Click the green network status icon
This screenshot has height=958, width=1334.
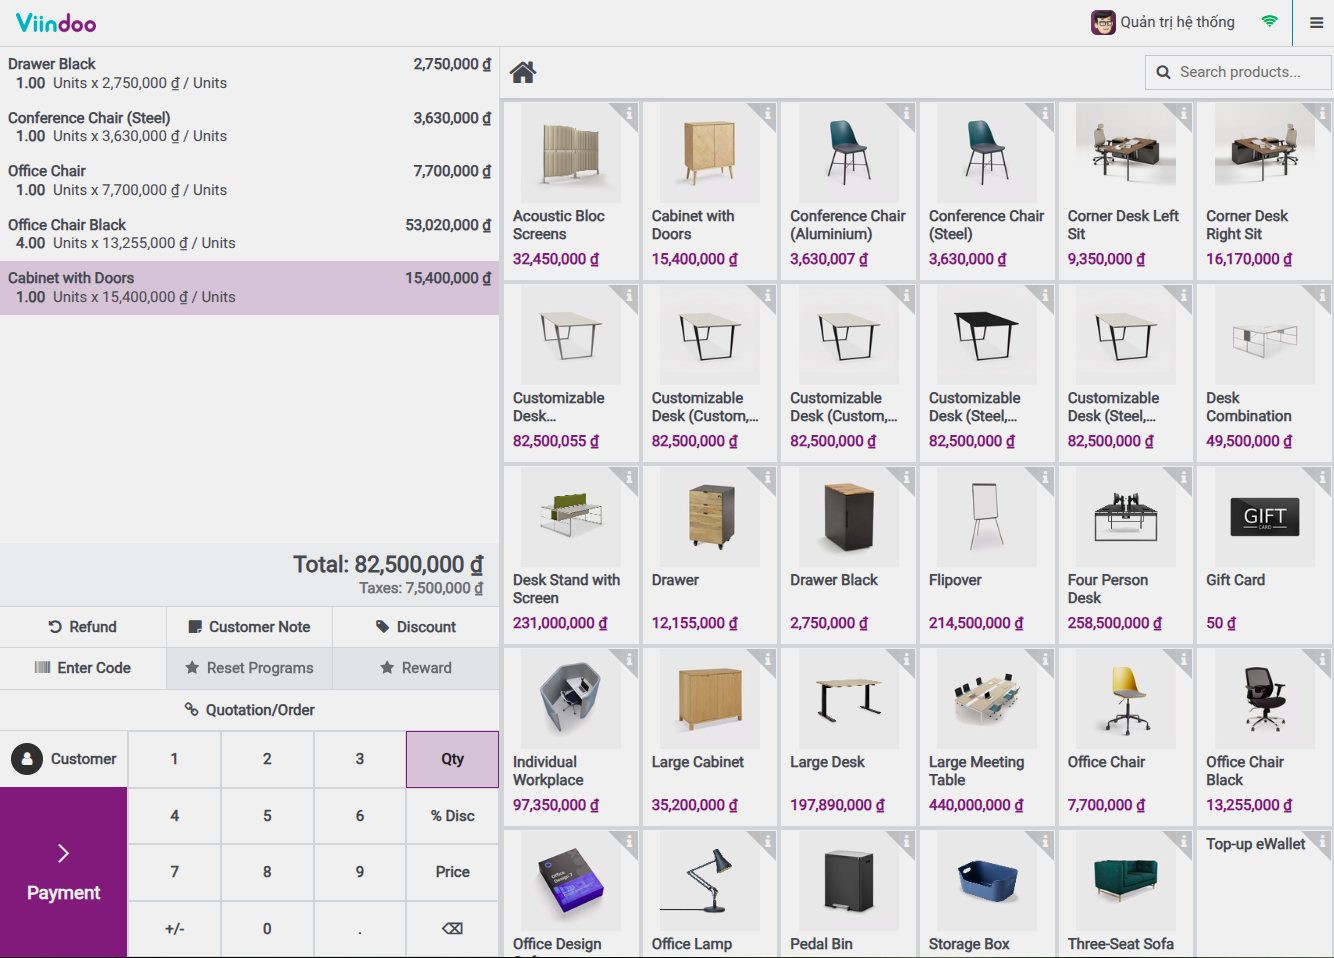(1270, 21)
